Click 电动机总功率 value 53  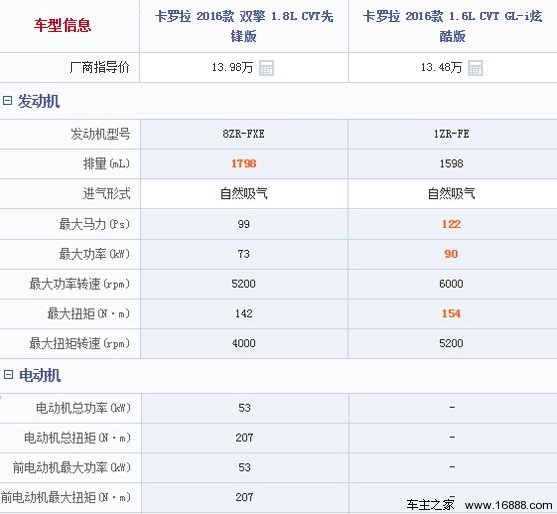(x=244, y=408)
